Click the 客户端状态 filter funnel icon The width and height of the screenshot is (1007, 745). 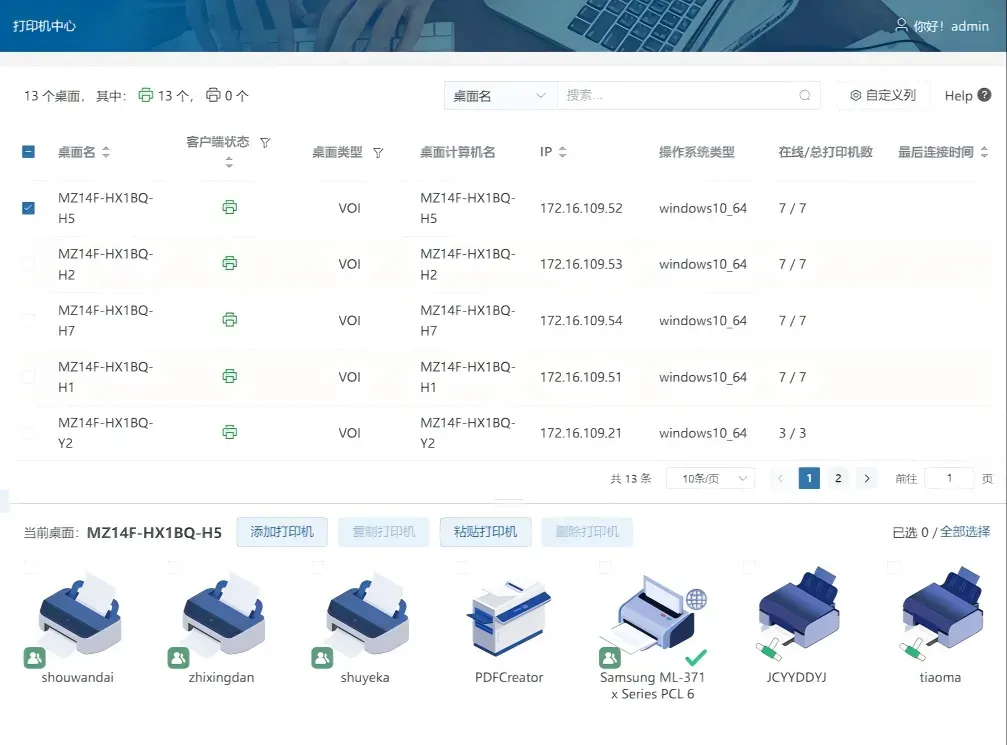(x=265, y=143)
